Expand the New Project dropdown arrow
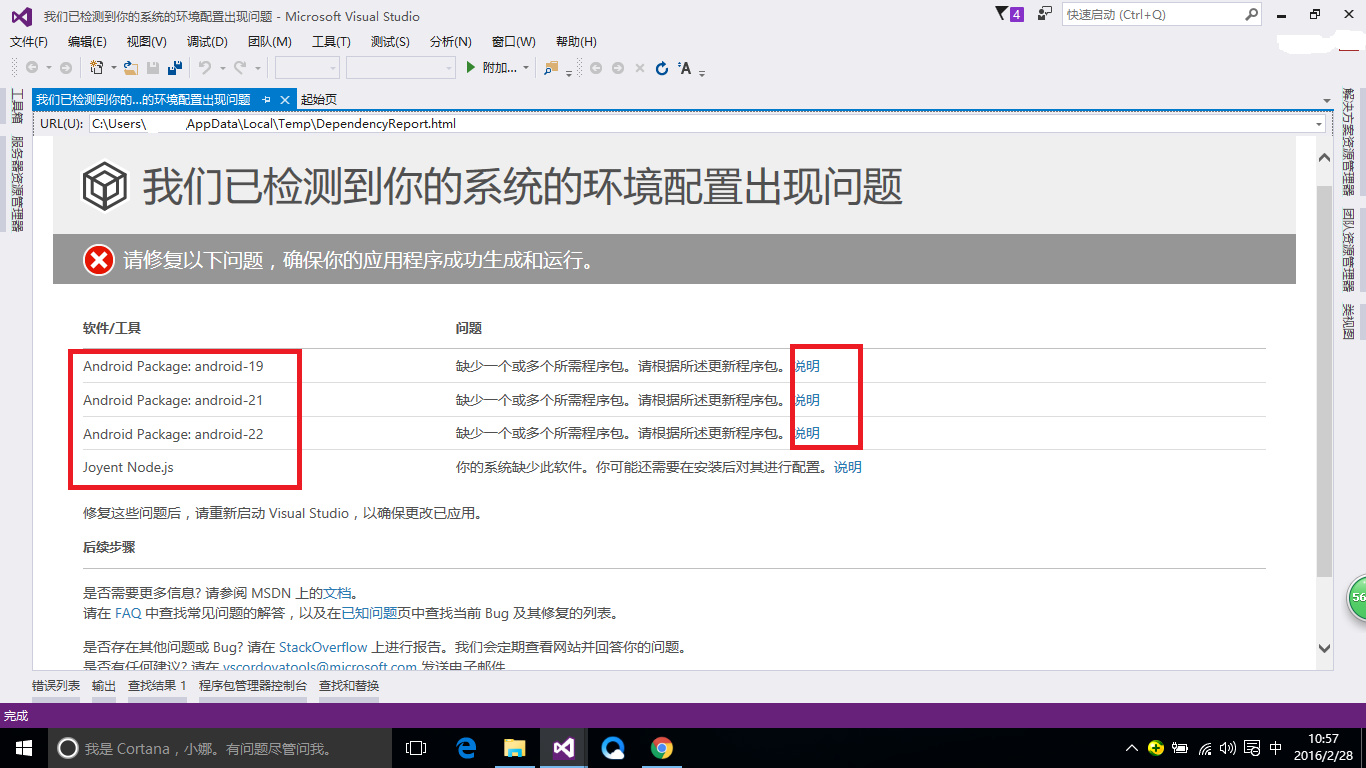Screen dimensions: 1366x768 pyautogui.click(x=113, y=68)
